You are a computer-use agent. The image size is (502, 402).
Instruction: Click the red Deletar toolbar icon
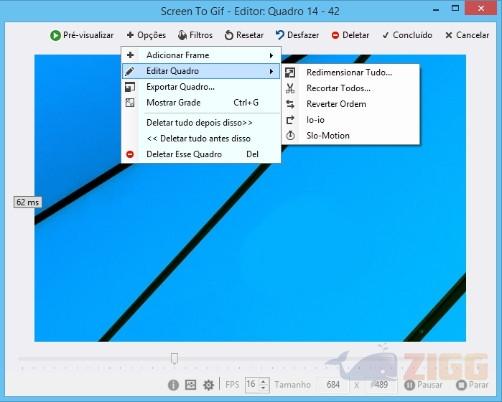[x=335, y=35]
